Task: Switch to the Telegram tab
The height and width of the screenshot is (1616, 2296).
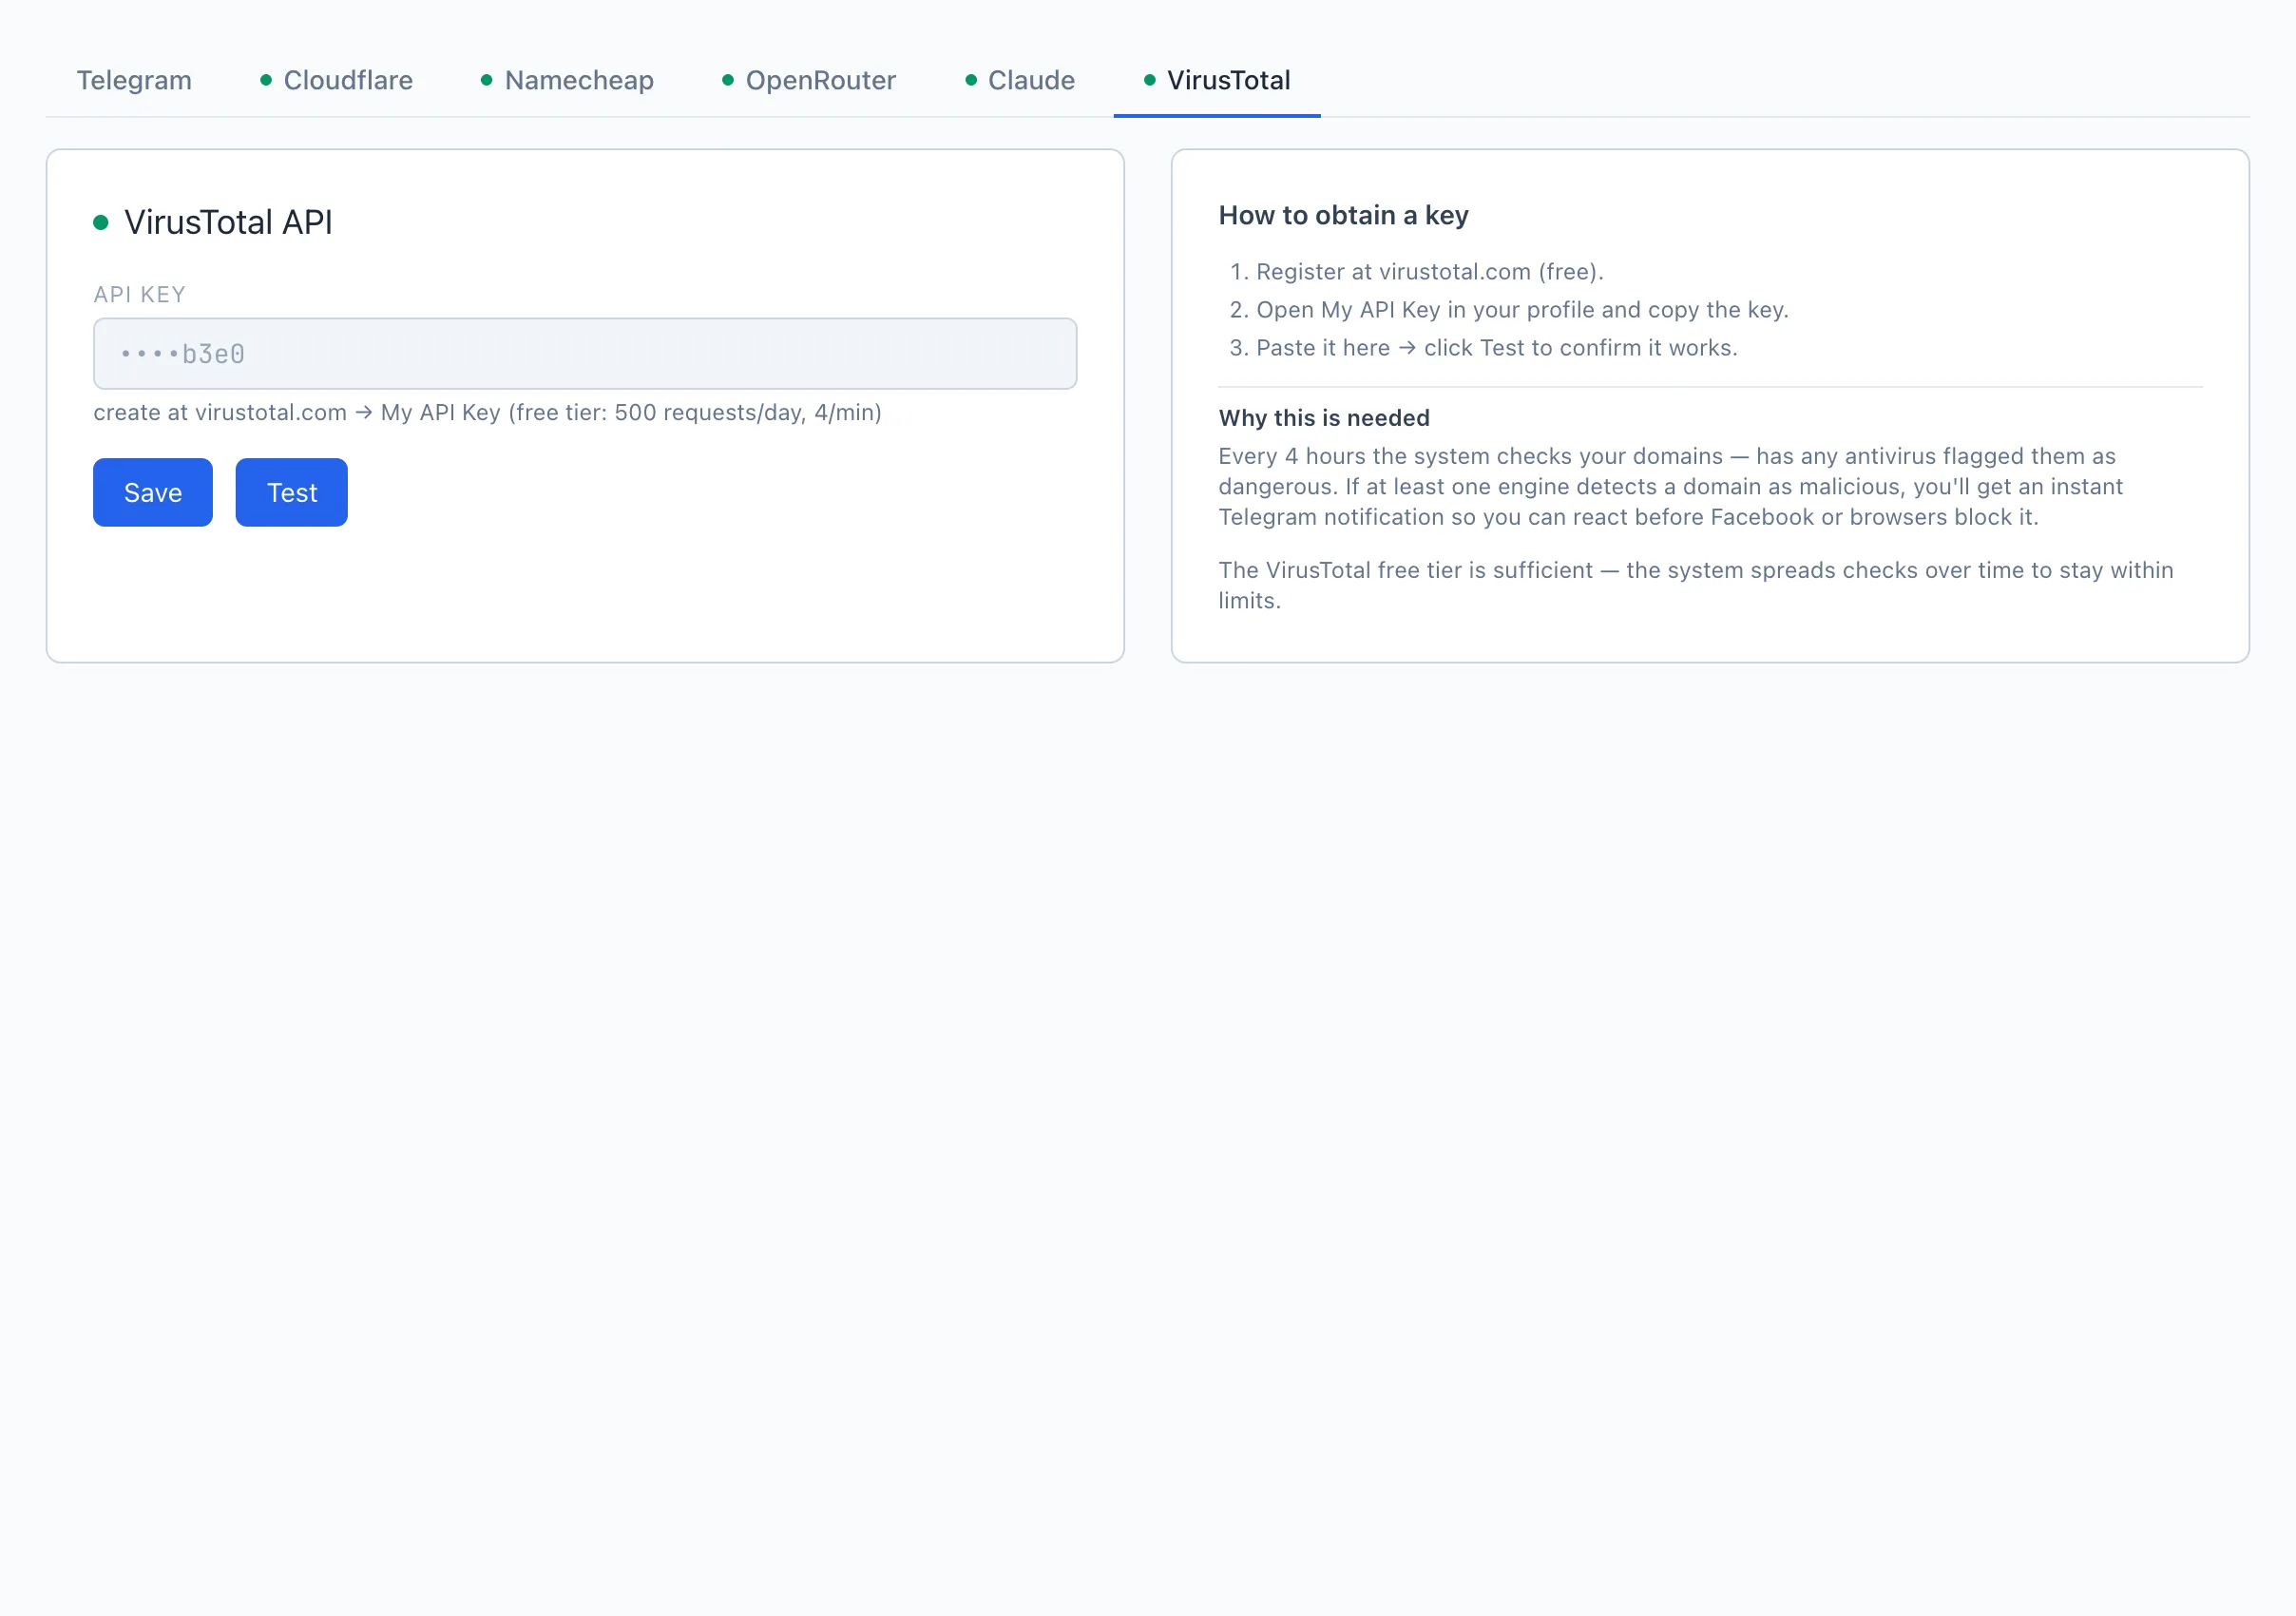Action: point(134,80)
